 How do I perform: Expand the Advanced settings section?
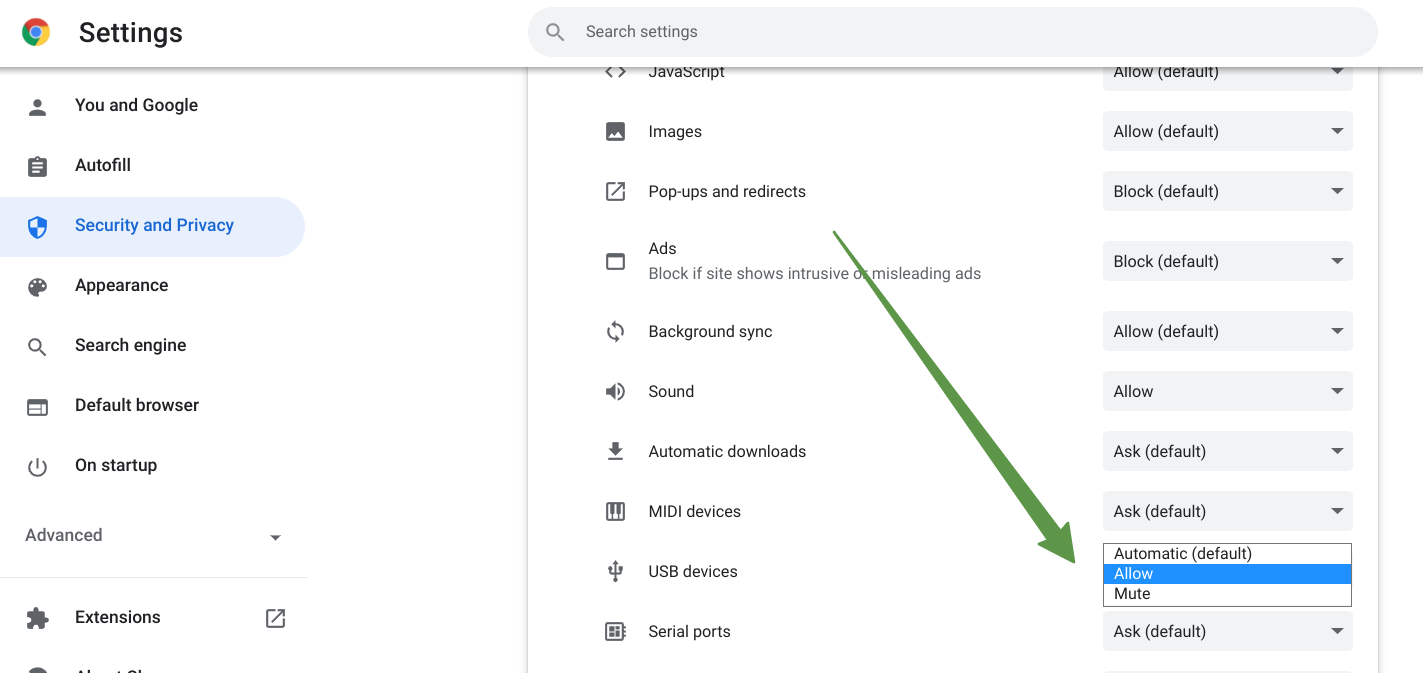pyautogui.click(x=152, y=536)
